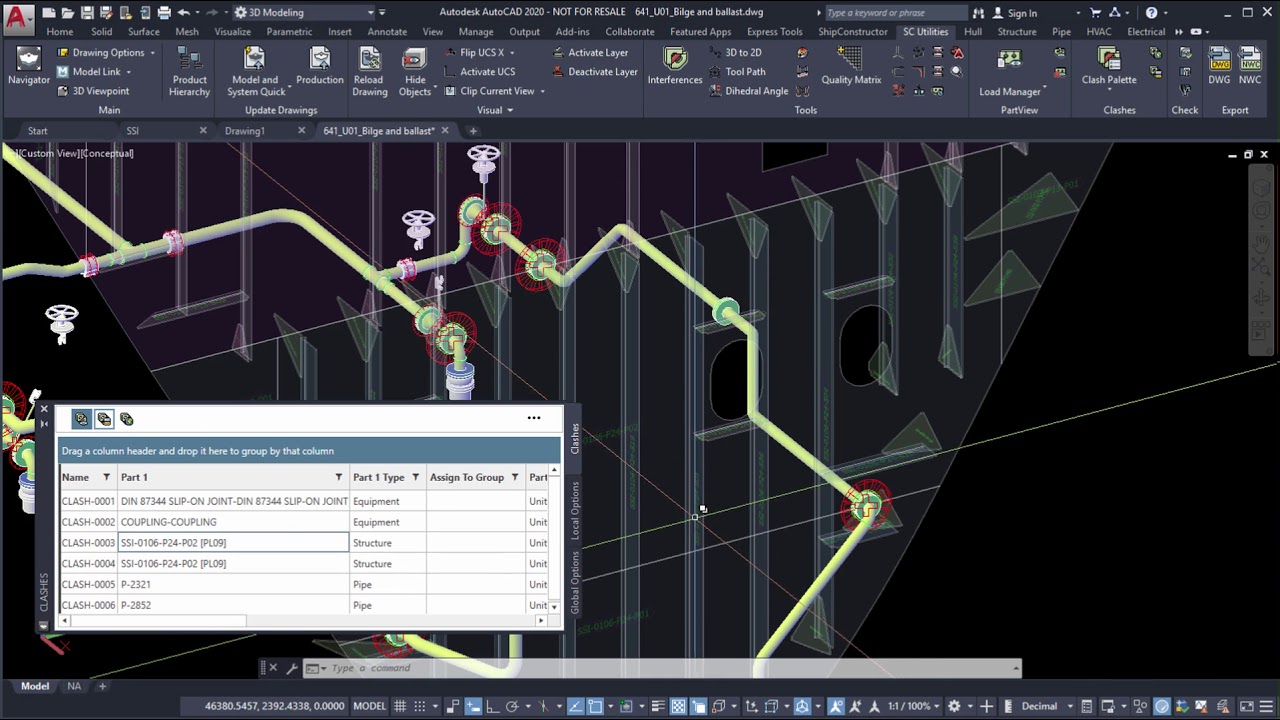1280x720 pixels.
Task: Select the 3D Viewpoint tool
Action: (93, 91)
